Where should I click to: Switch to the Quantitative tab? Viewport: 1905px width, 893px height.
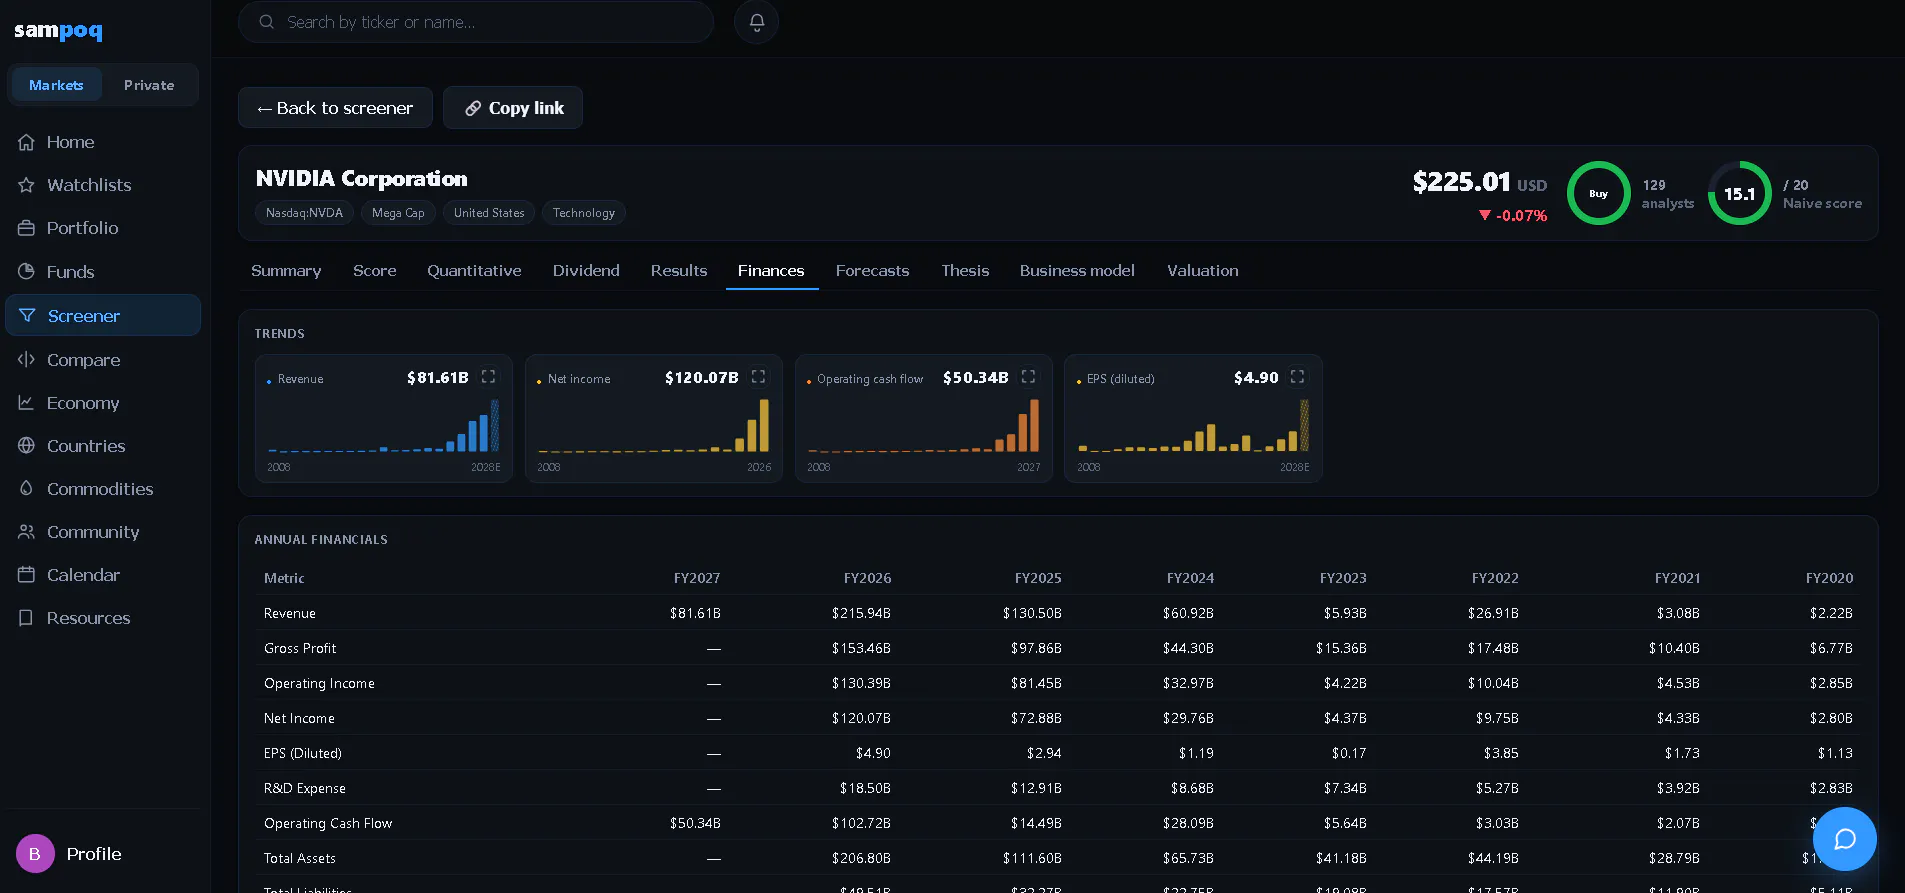(474, 271)
